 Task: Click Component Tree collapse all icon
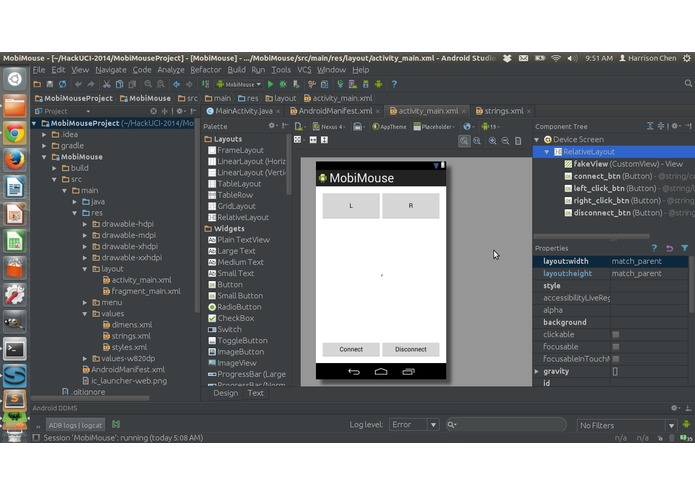(660, 126)
